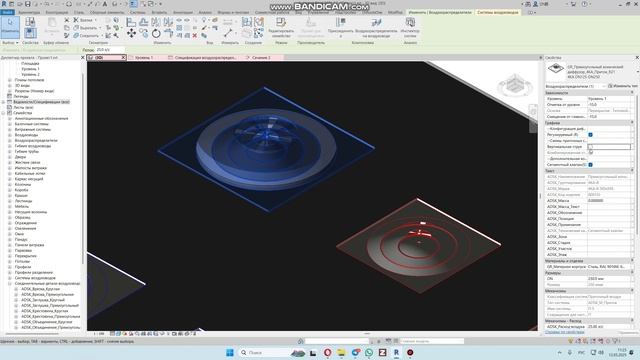Close the Project Browser panel
The width and height of the screenshot is (640, 360).
[83, 58]
